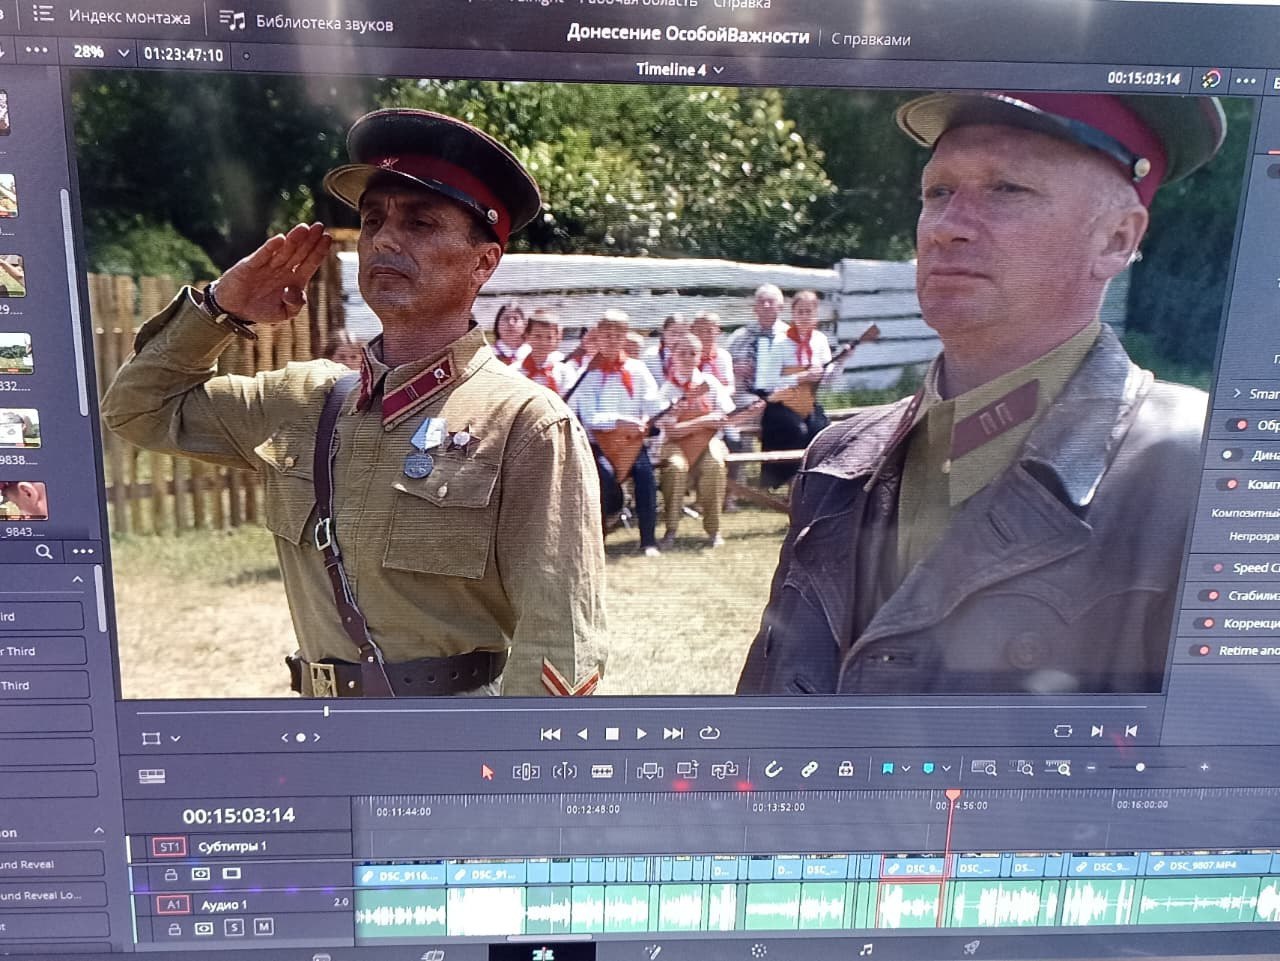Open the Справка menu
This screenshot has height=961, width=1280.
(741, 4)
